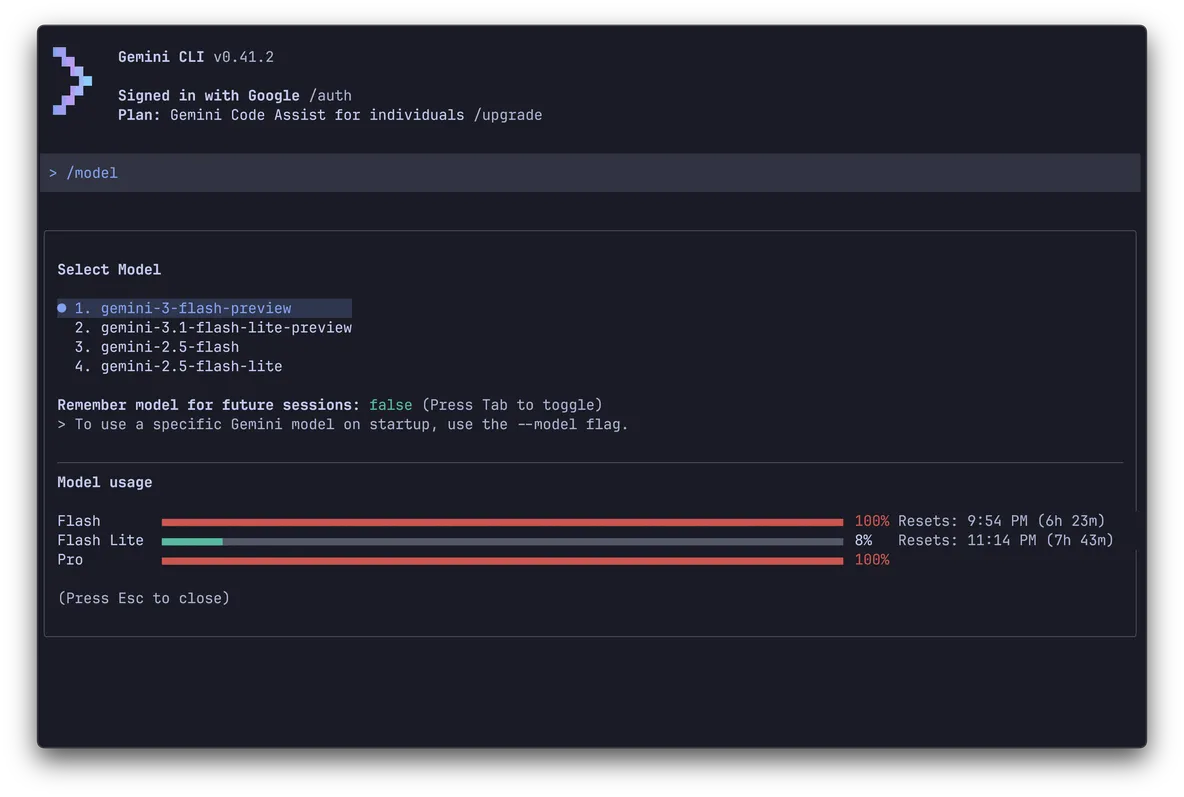Image resolution: width=1184 pixels, height=797 pixels.
Task: Click the Pro usage progress bar
Action: (502, 561)
